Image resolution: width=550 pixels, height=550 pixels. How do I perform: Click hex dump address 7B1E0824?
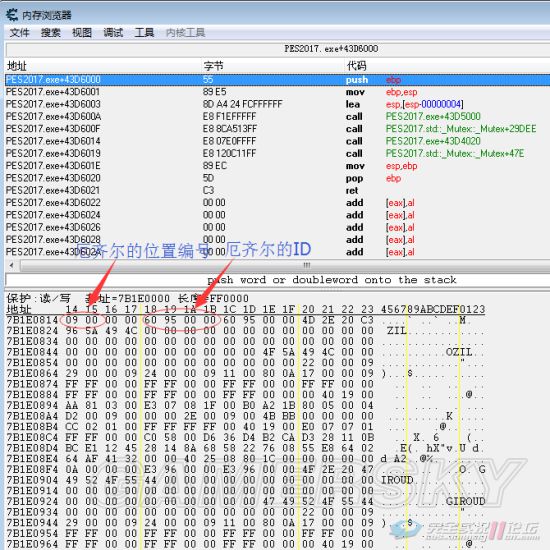tap(32, 331)
